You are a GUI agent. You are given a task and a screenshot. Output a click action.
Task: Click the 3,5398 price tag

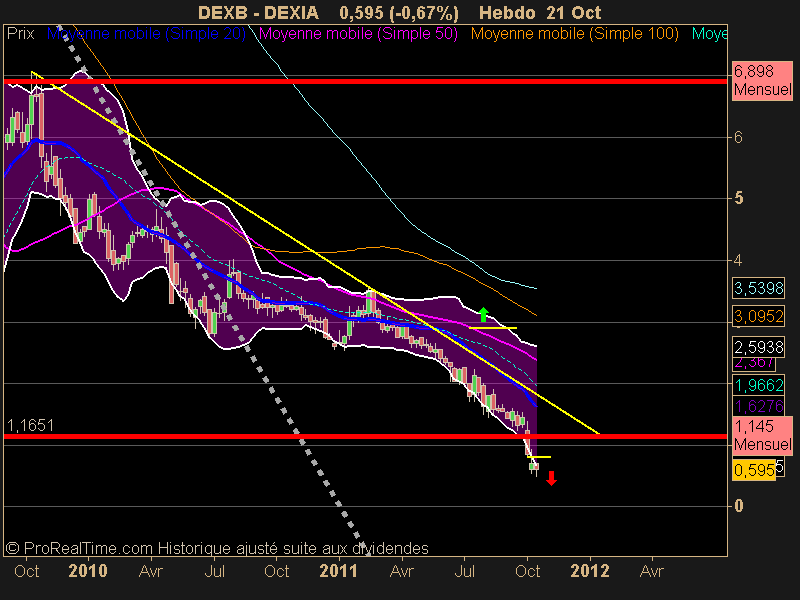point(759,288)
